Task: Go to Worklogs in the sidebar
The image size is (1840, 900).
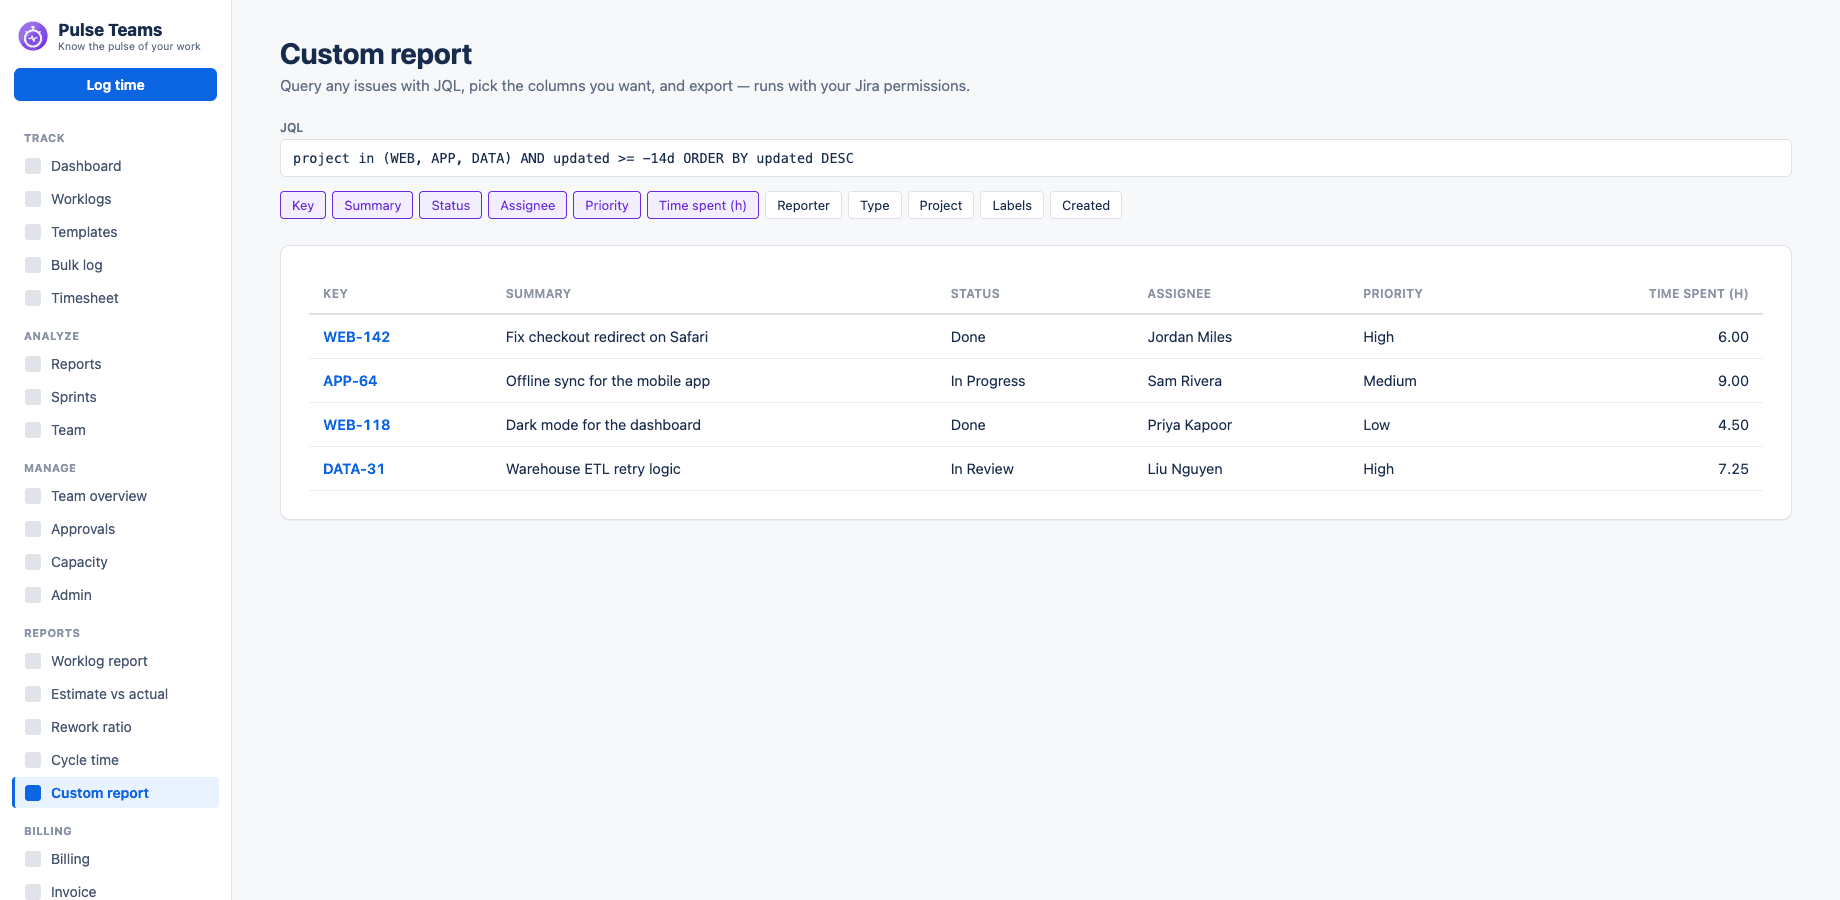Action: click(116, 199)
